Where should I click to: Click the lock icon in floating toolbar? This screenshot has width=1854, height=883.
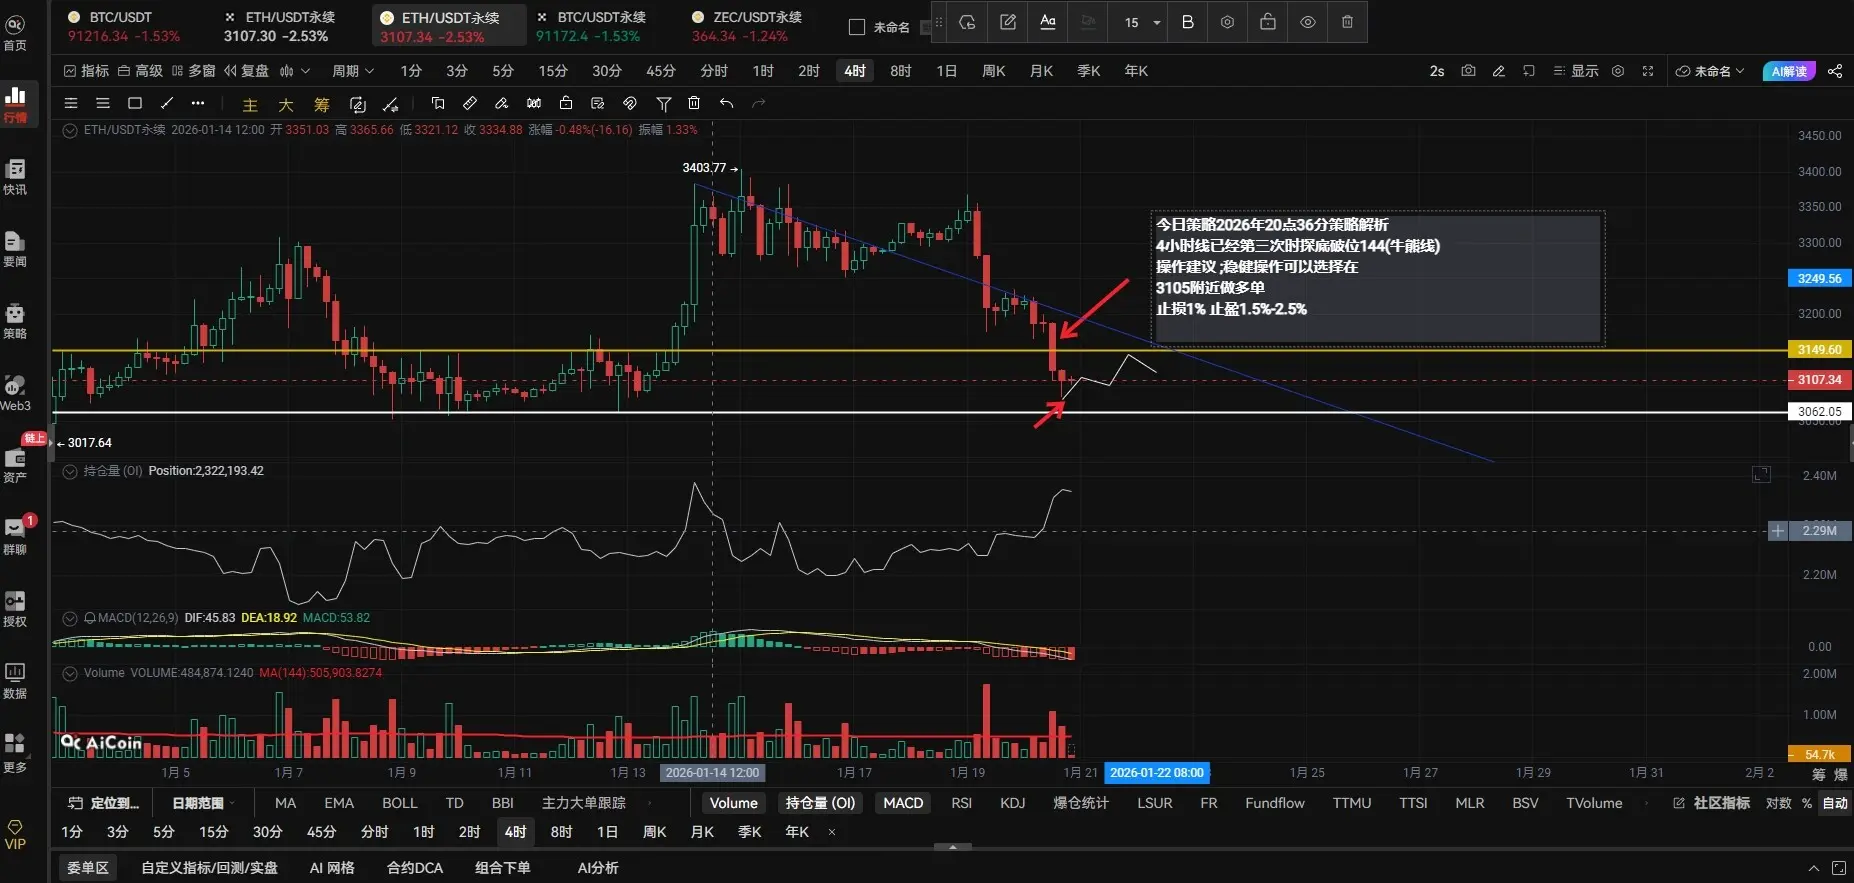pyautogui.click(x=1267, y=22)
